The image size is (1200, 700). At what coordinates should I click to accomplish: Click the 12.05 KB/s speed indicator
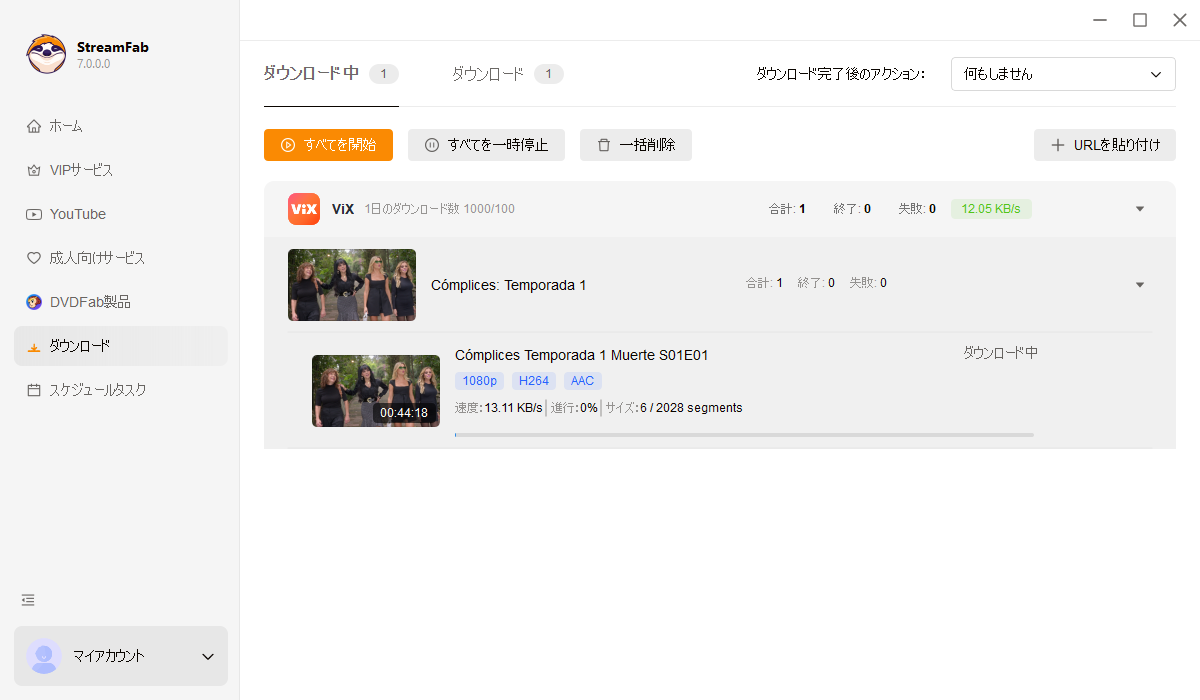pos(990,208)
